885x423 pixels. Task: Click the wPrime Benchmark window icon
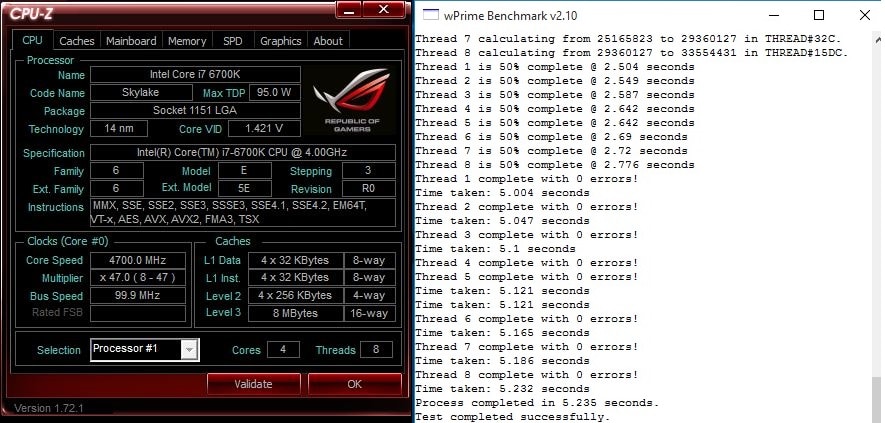pos(431,15)
